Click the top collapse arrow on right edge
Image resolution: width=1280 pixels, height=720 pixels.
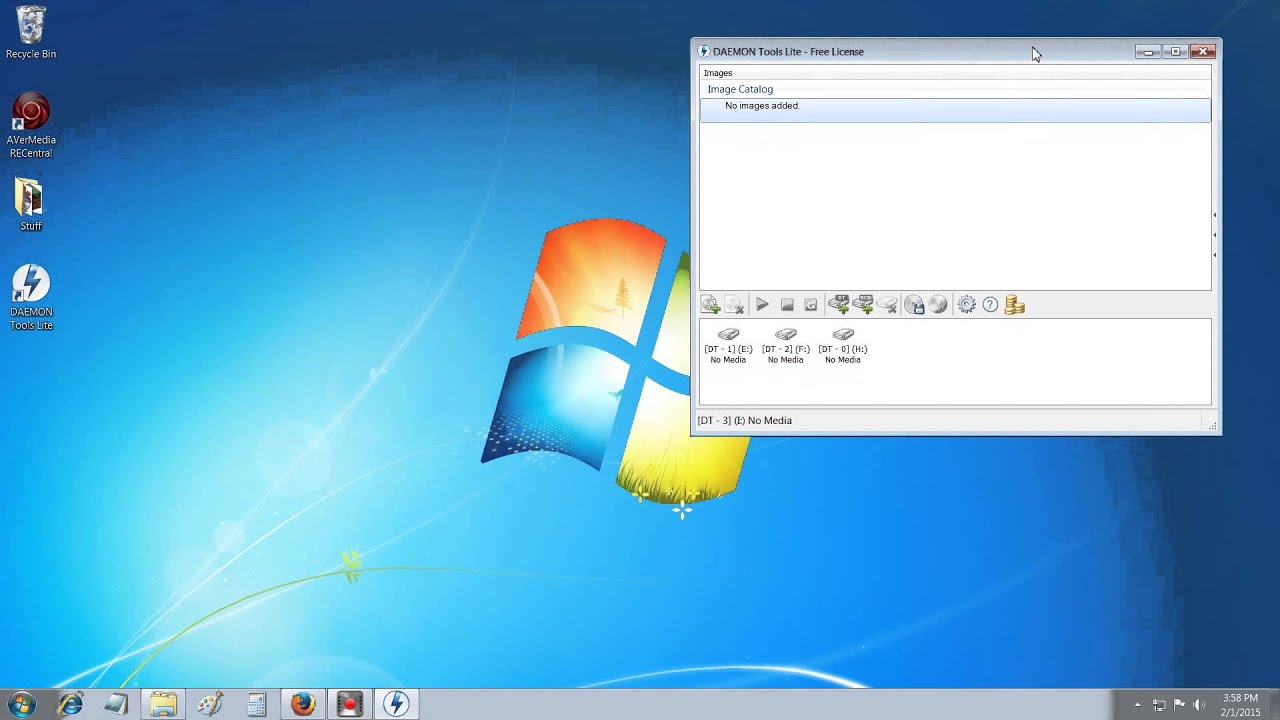pos(1214,215)
